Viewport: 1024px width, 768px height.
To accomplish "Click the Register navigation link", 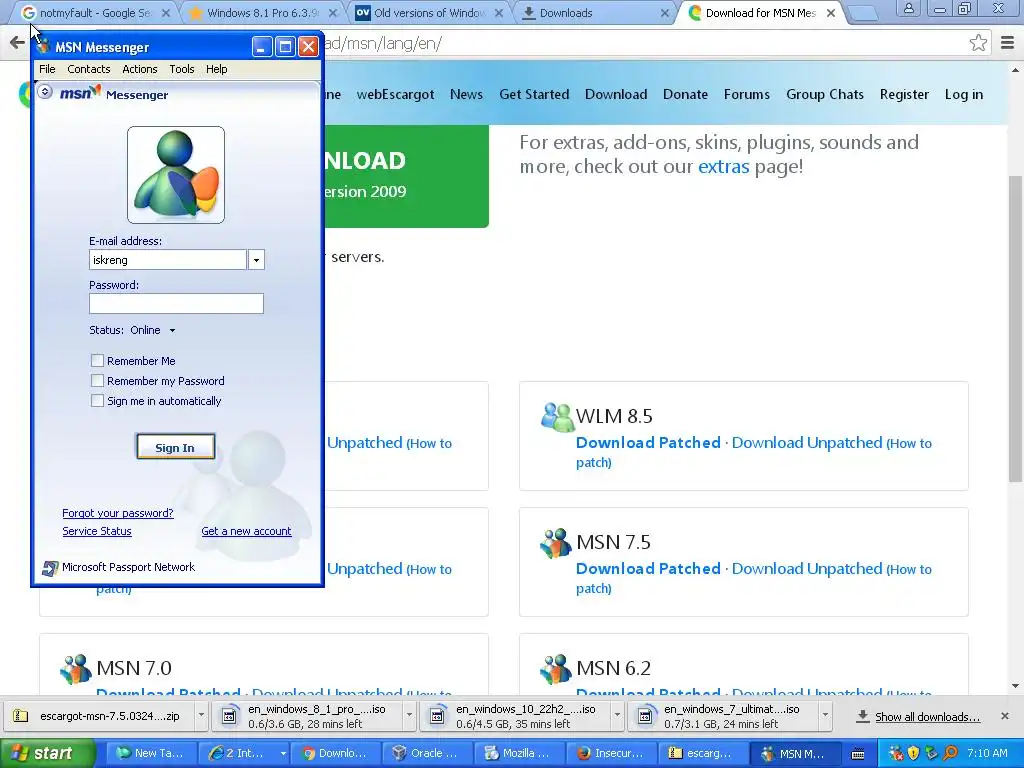I will coord(904,95).
